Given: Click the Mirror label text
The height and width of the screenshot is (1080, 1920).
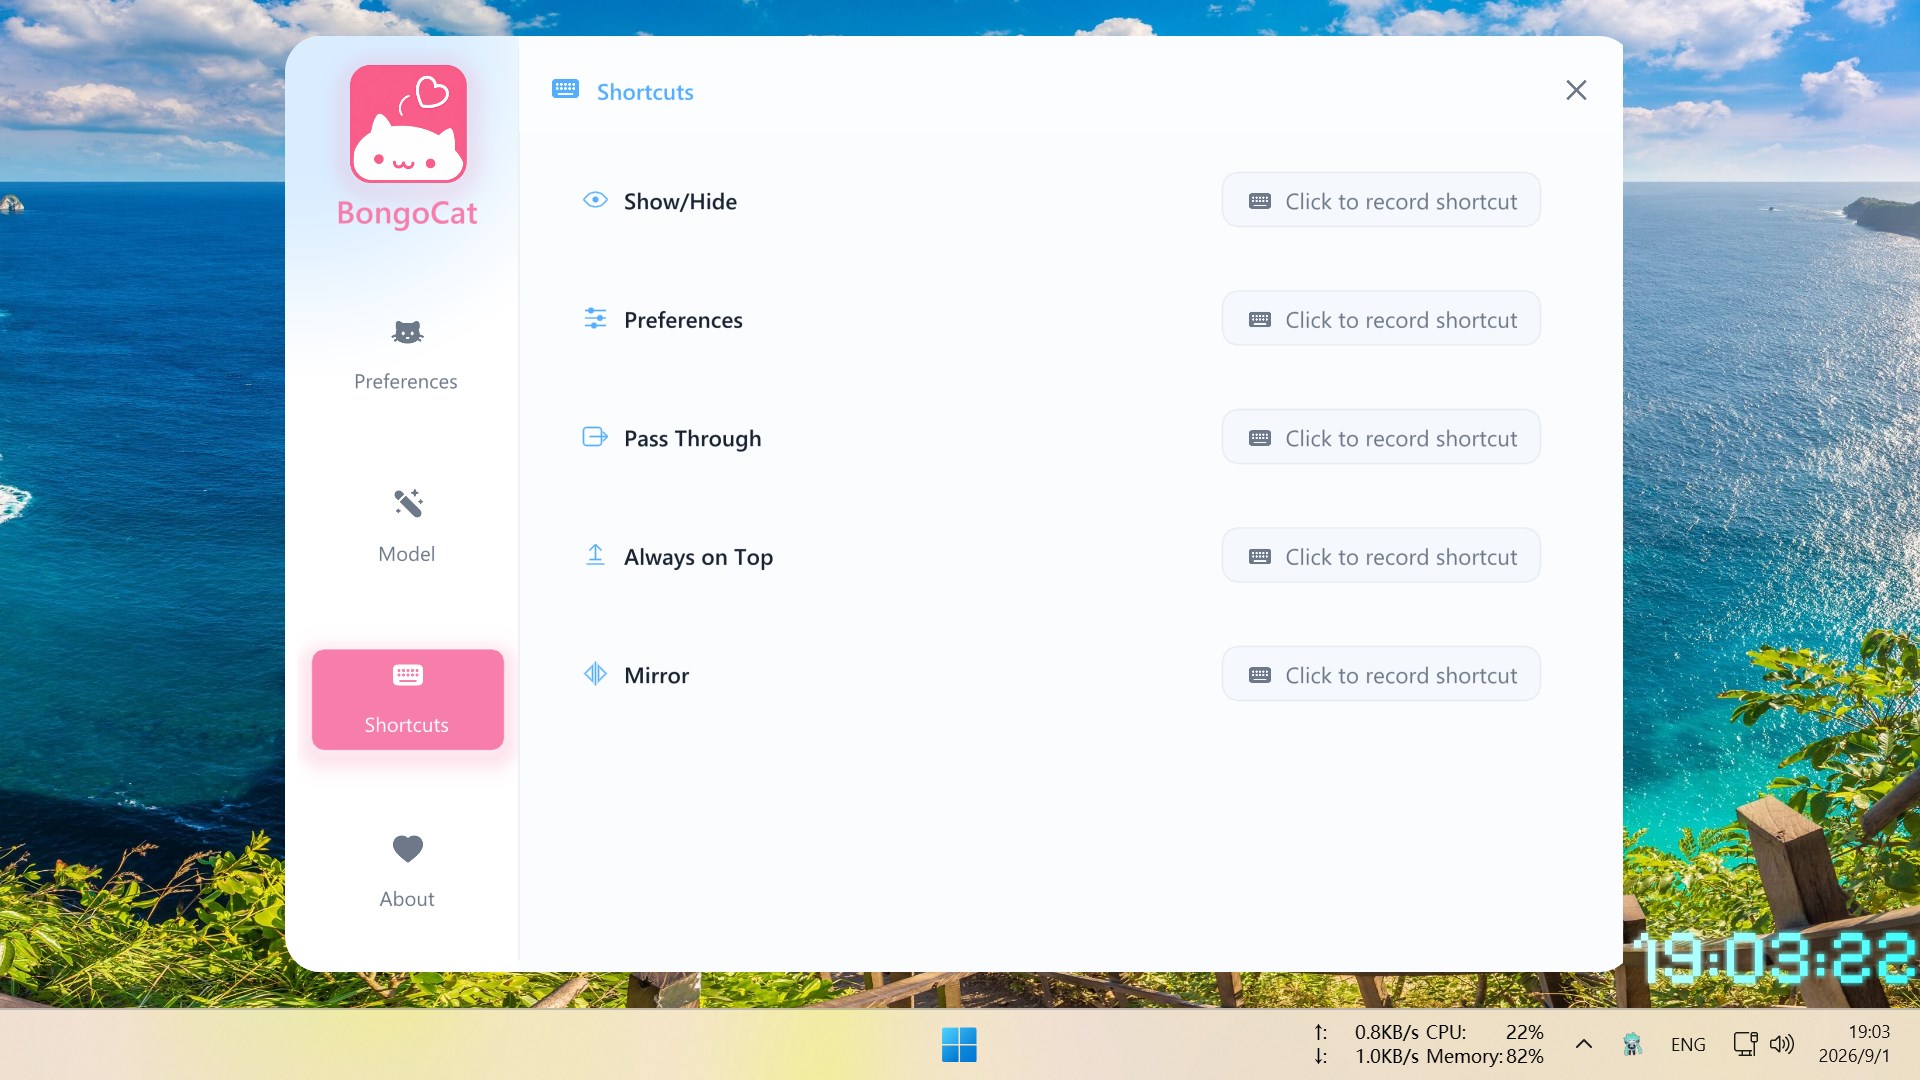Looking at the screenshot, I should point(656,675).
